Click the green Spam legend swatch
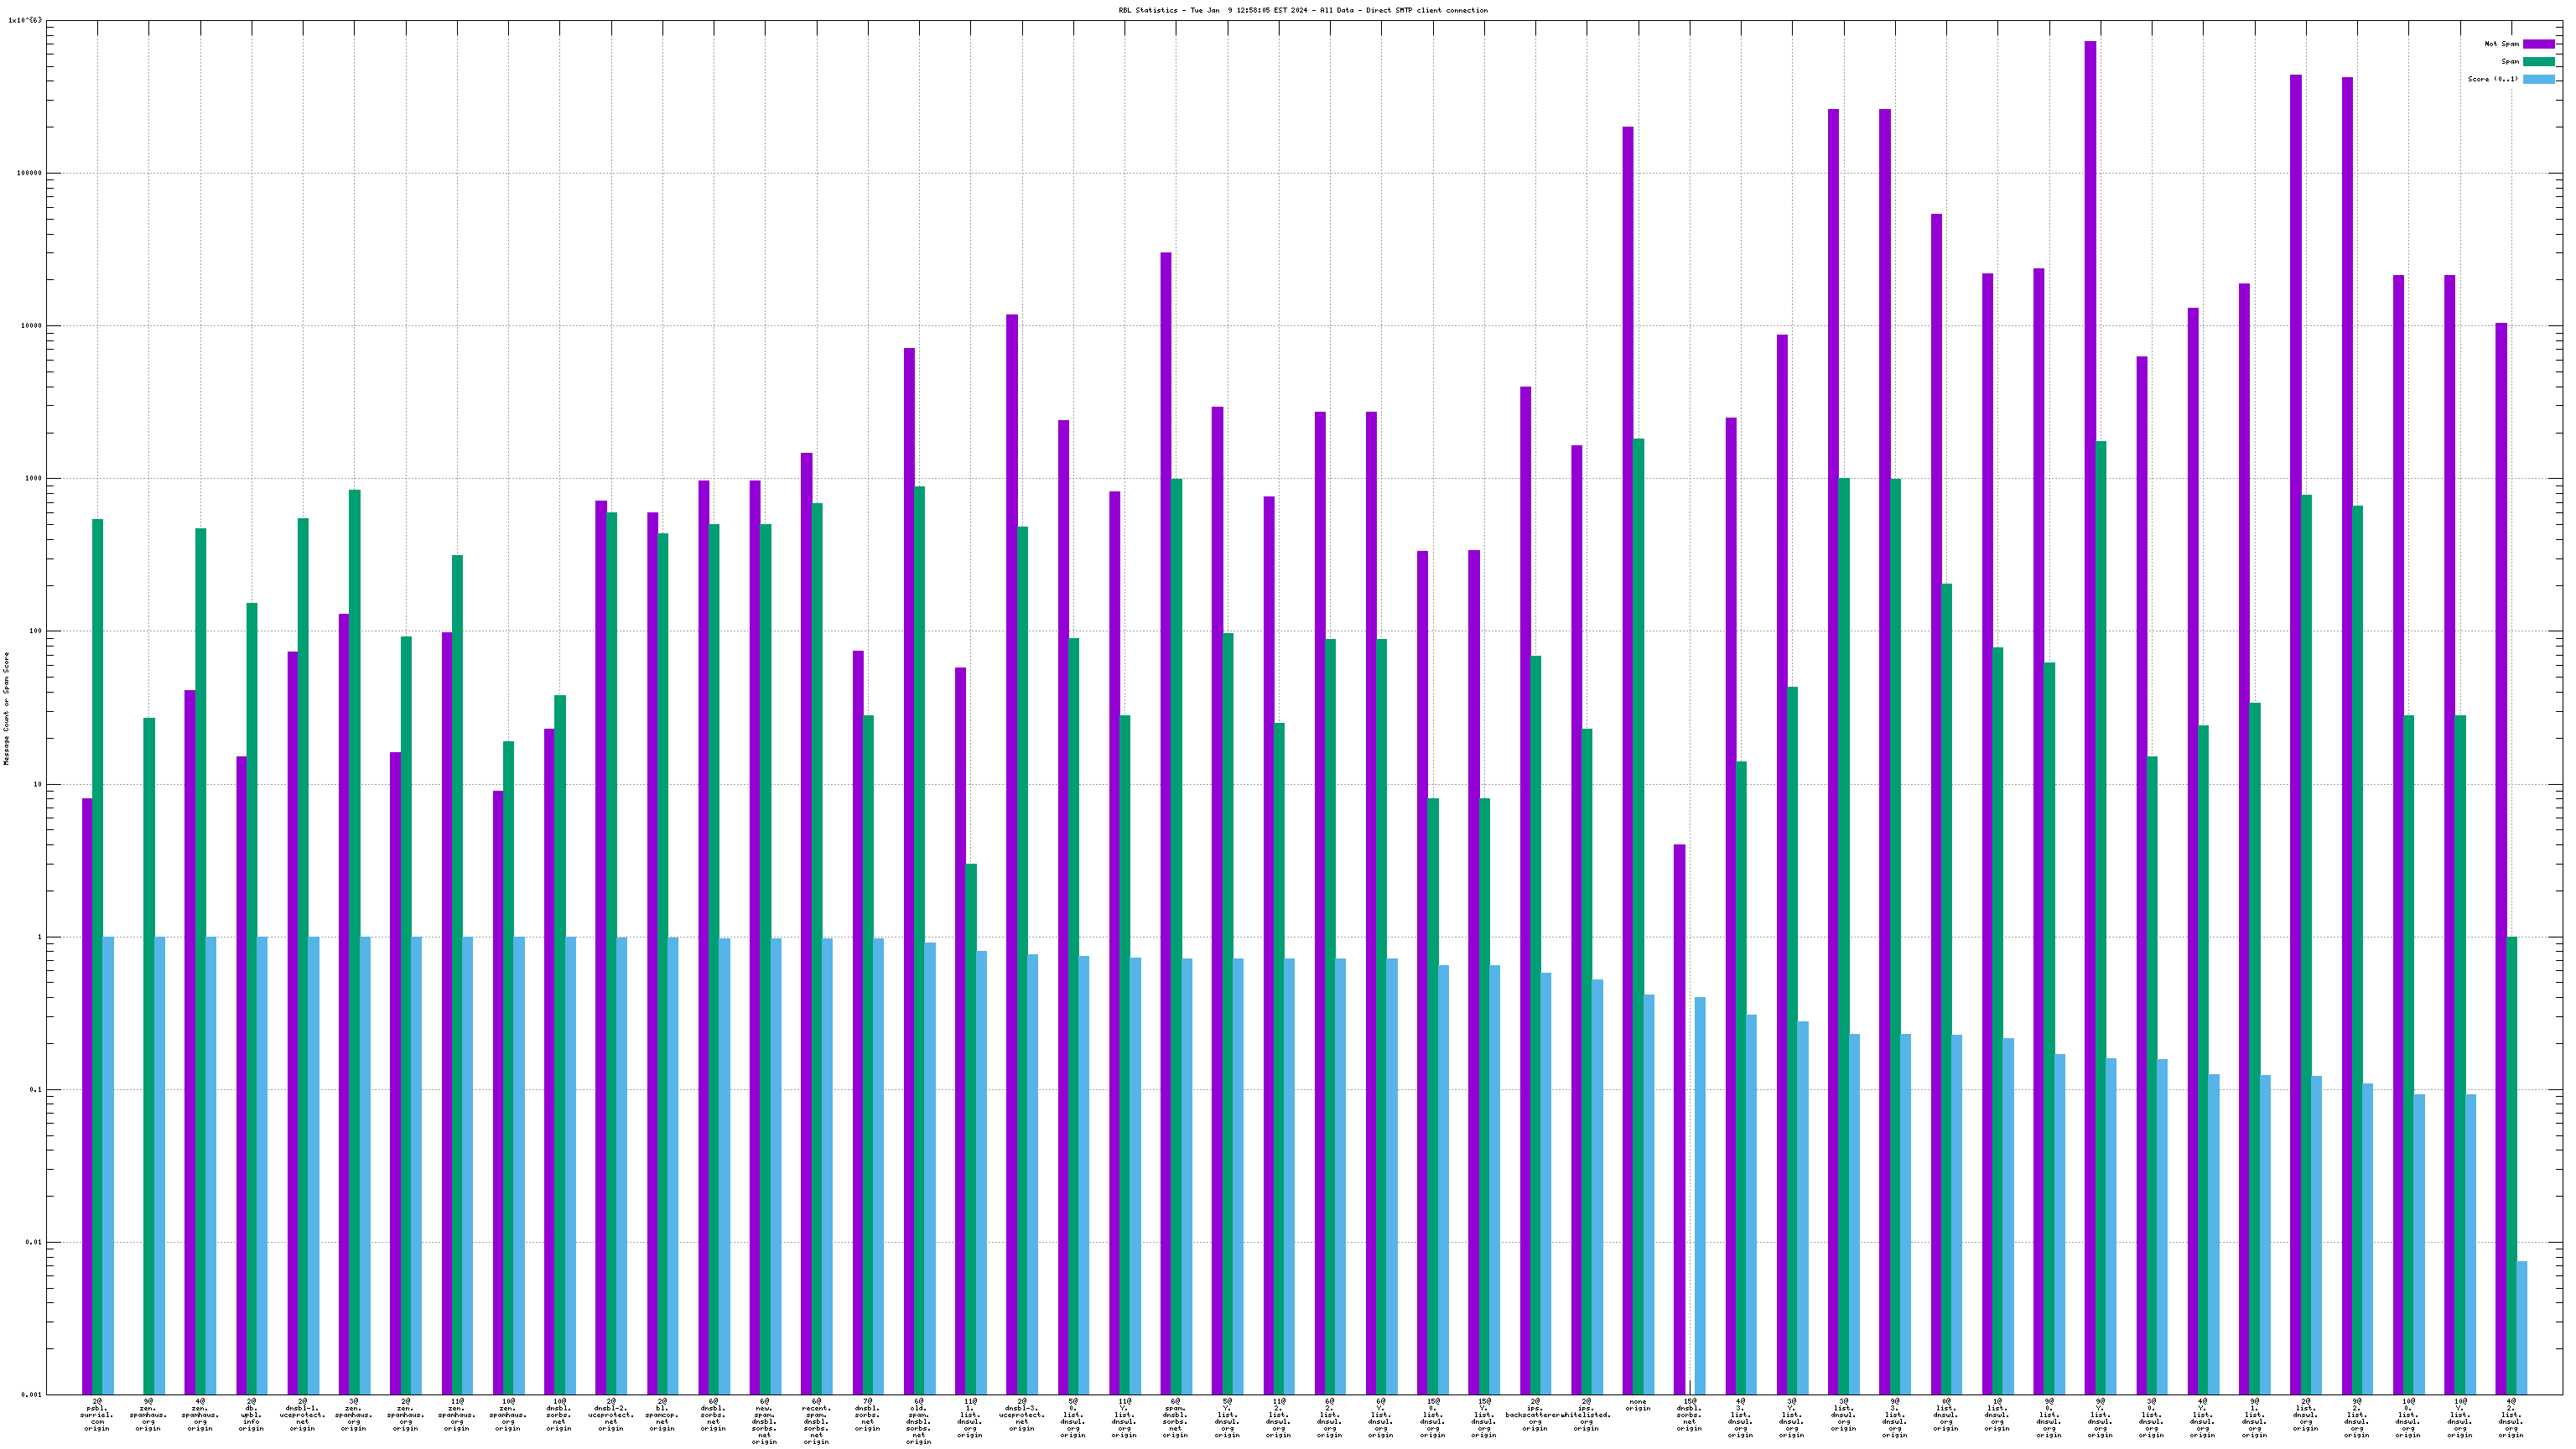Screen dimensions: 2576x1449 point(2538,62)
